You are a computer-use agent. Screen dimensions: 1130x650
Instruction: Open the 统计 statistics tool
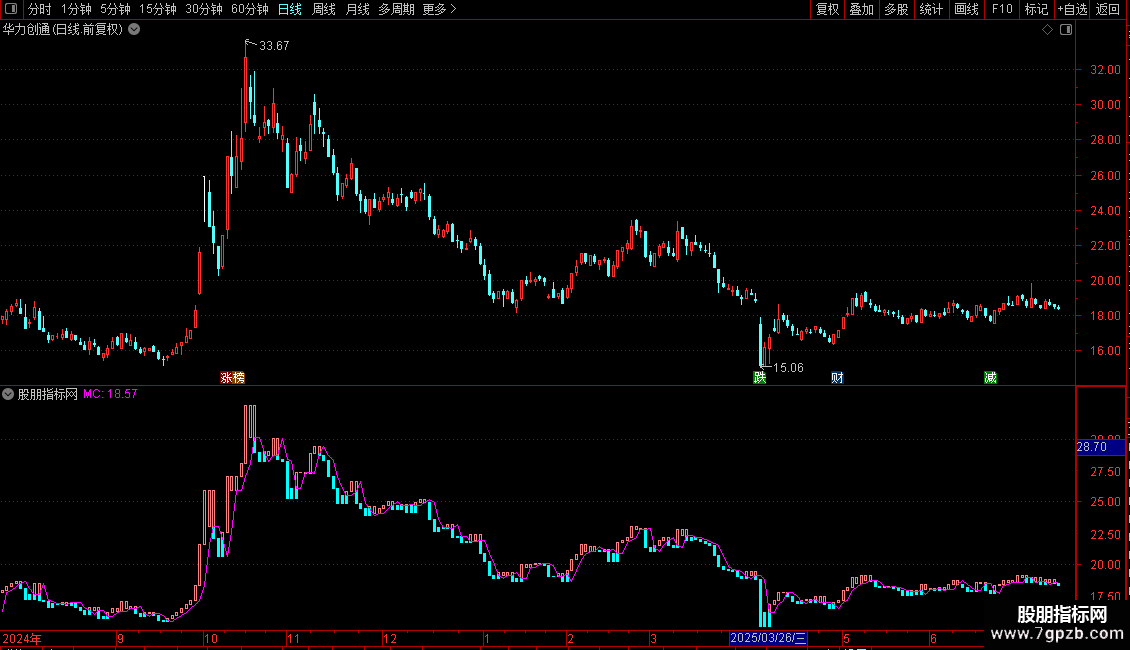pyautogui.click(x=931, y=9)
